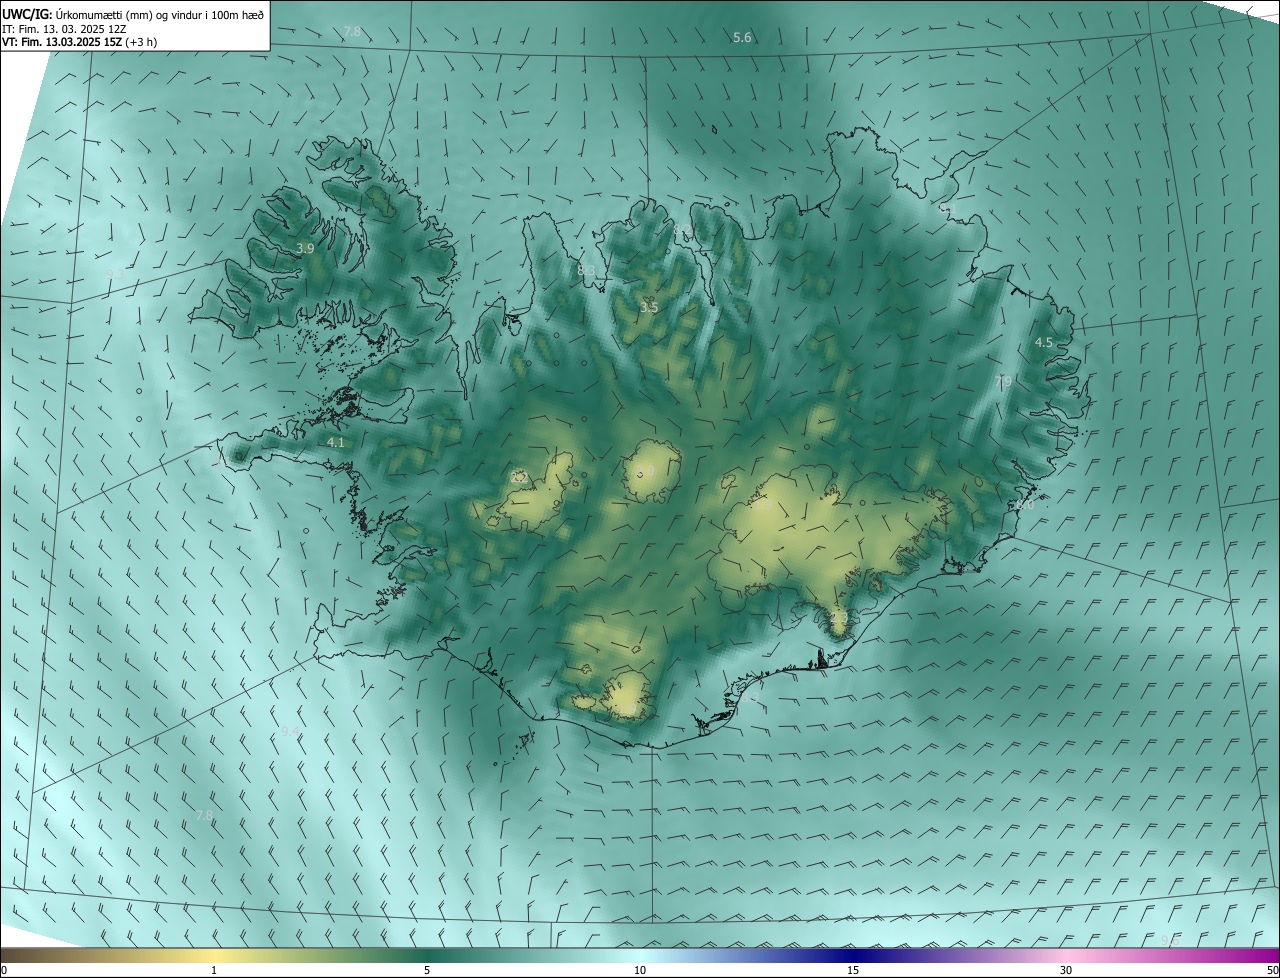Image resolution: width=1280 pixels, height=978 pixels.
Task: Click the 0 tick label on the color scale
Action: 4,971
